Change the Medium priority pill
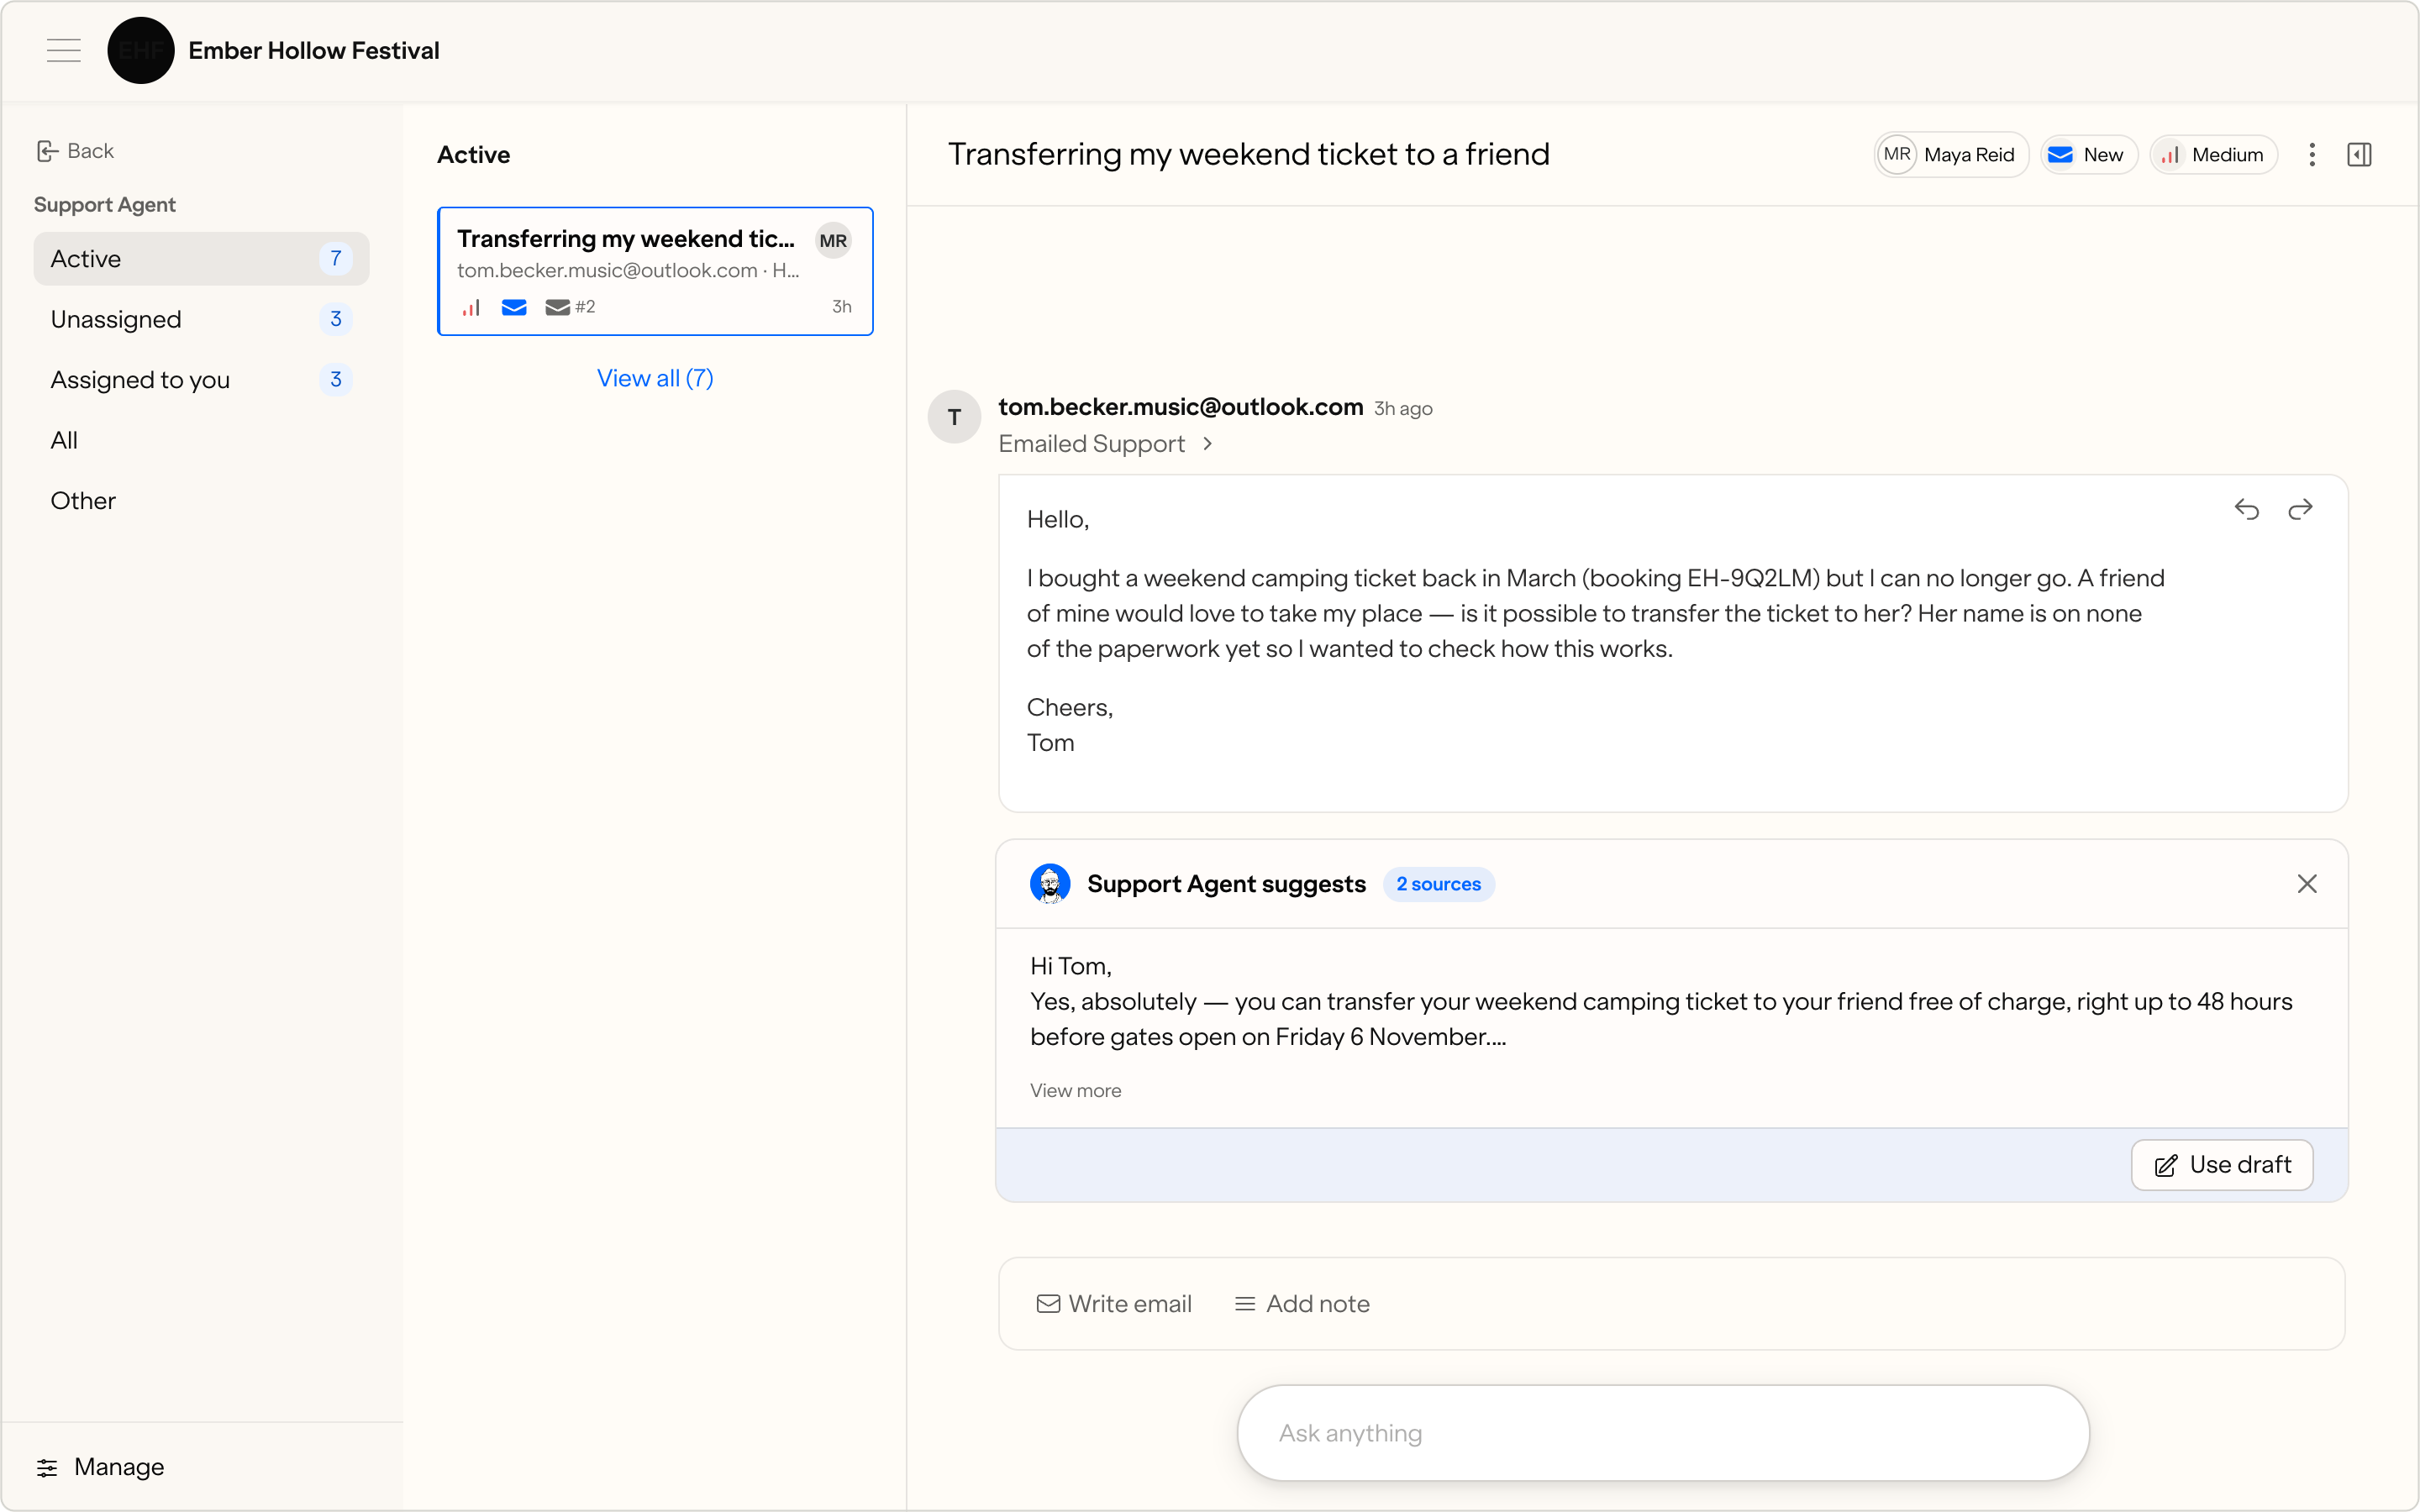Viewport: 2420px width, 1512px height. pyautogui.click(x=2214, y=155)
